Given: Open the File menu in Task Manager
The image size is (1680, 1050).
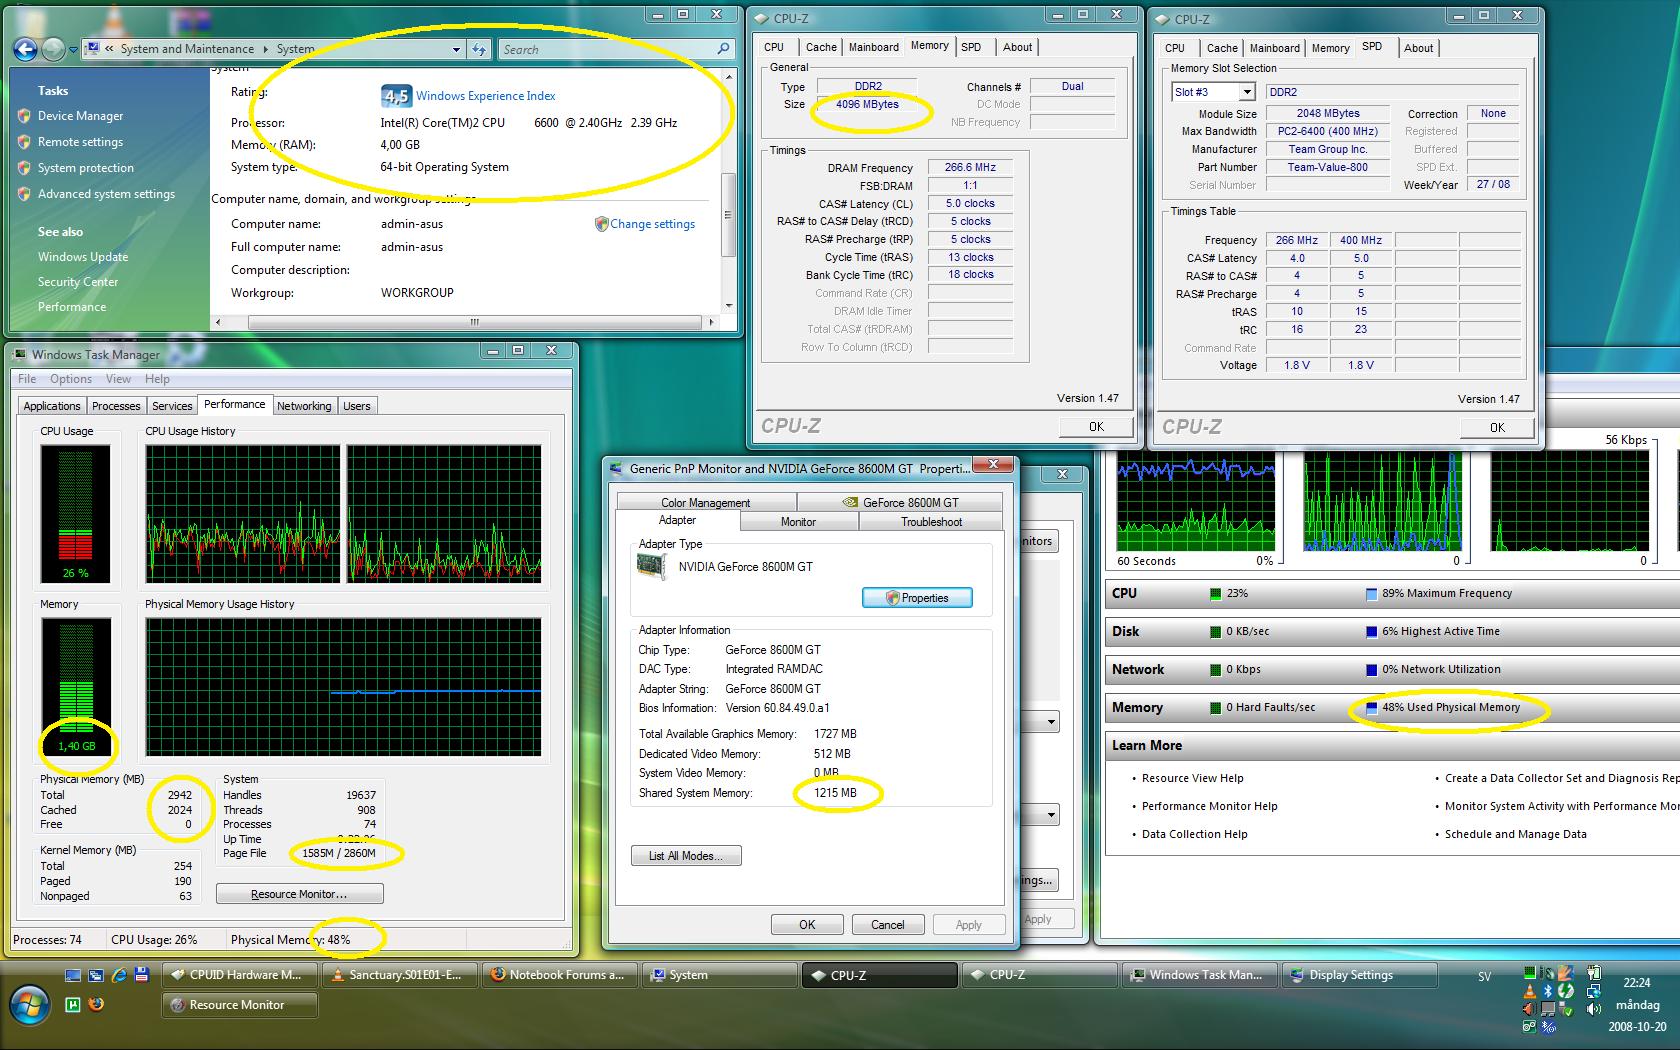Looking at the screenshot, I should [27, 379].
